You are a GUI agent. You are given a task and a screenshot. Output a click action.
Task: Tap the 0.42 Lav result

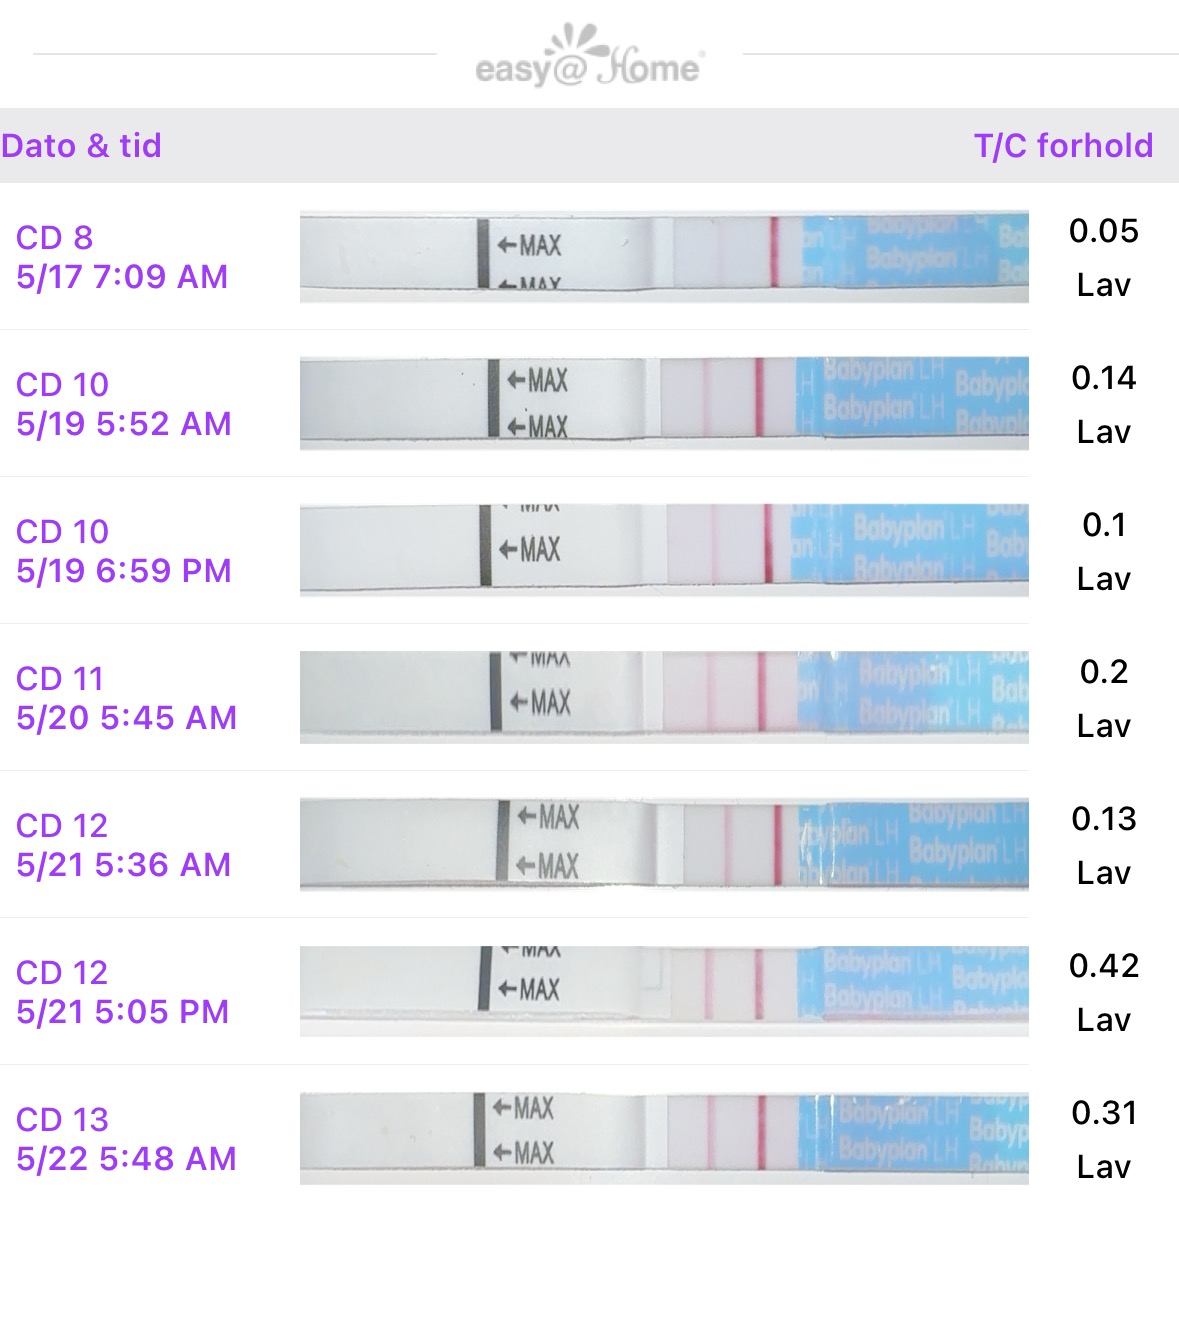point(1103,992)
